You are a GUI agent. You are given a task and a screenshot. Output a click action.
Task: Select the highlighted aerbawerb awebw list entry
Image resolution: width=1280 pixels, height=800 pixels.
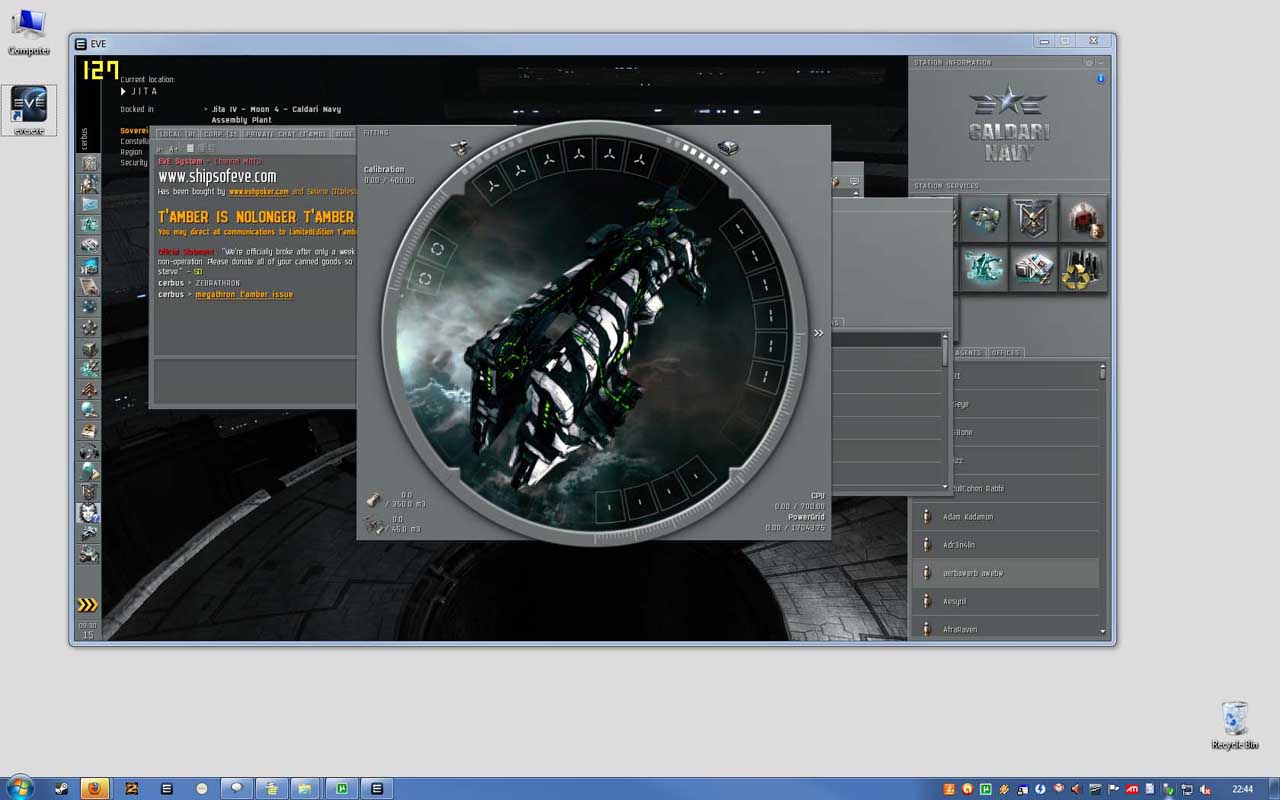pos(1005,573)
